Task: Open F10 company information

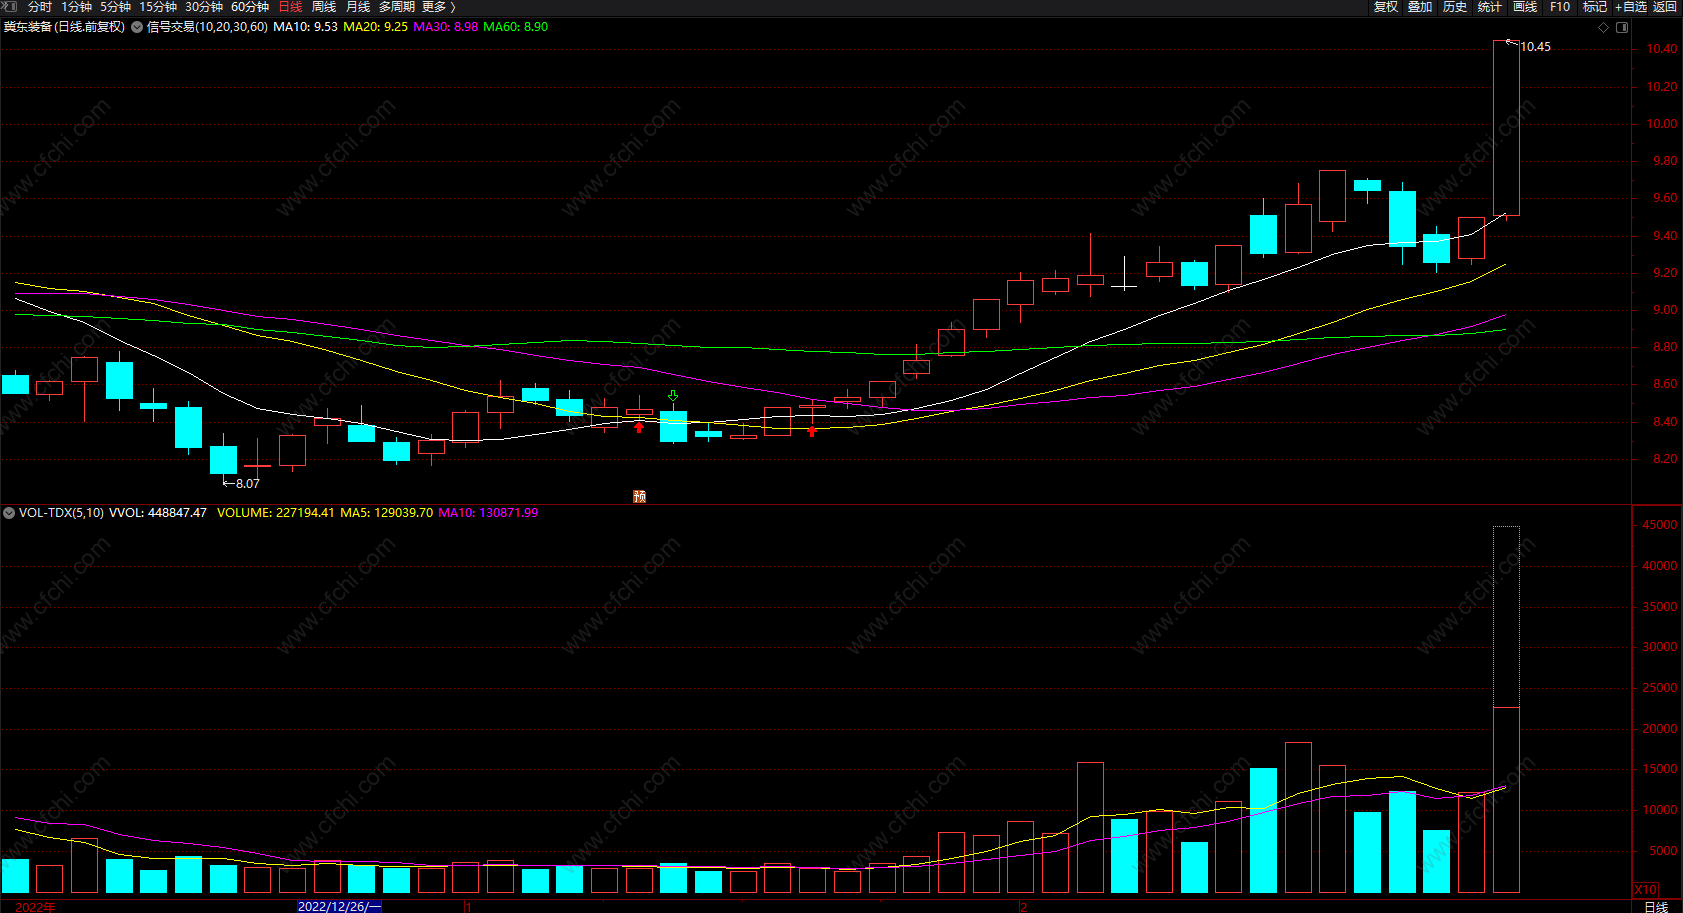Action: click(x=1560, y=7)
